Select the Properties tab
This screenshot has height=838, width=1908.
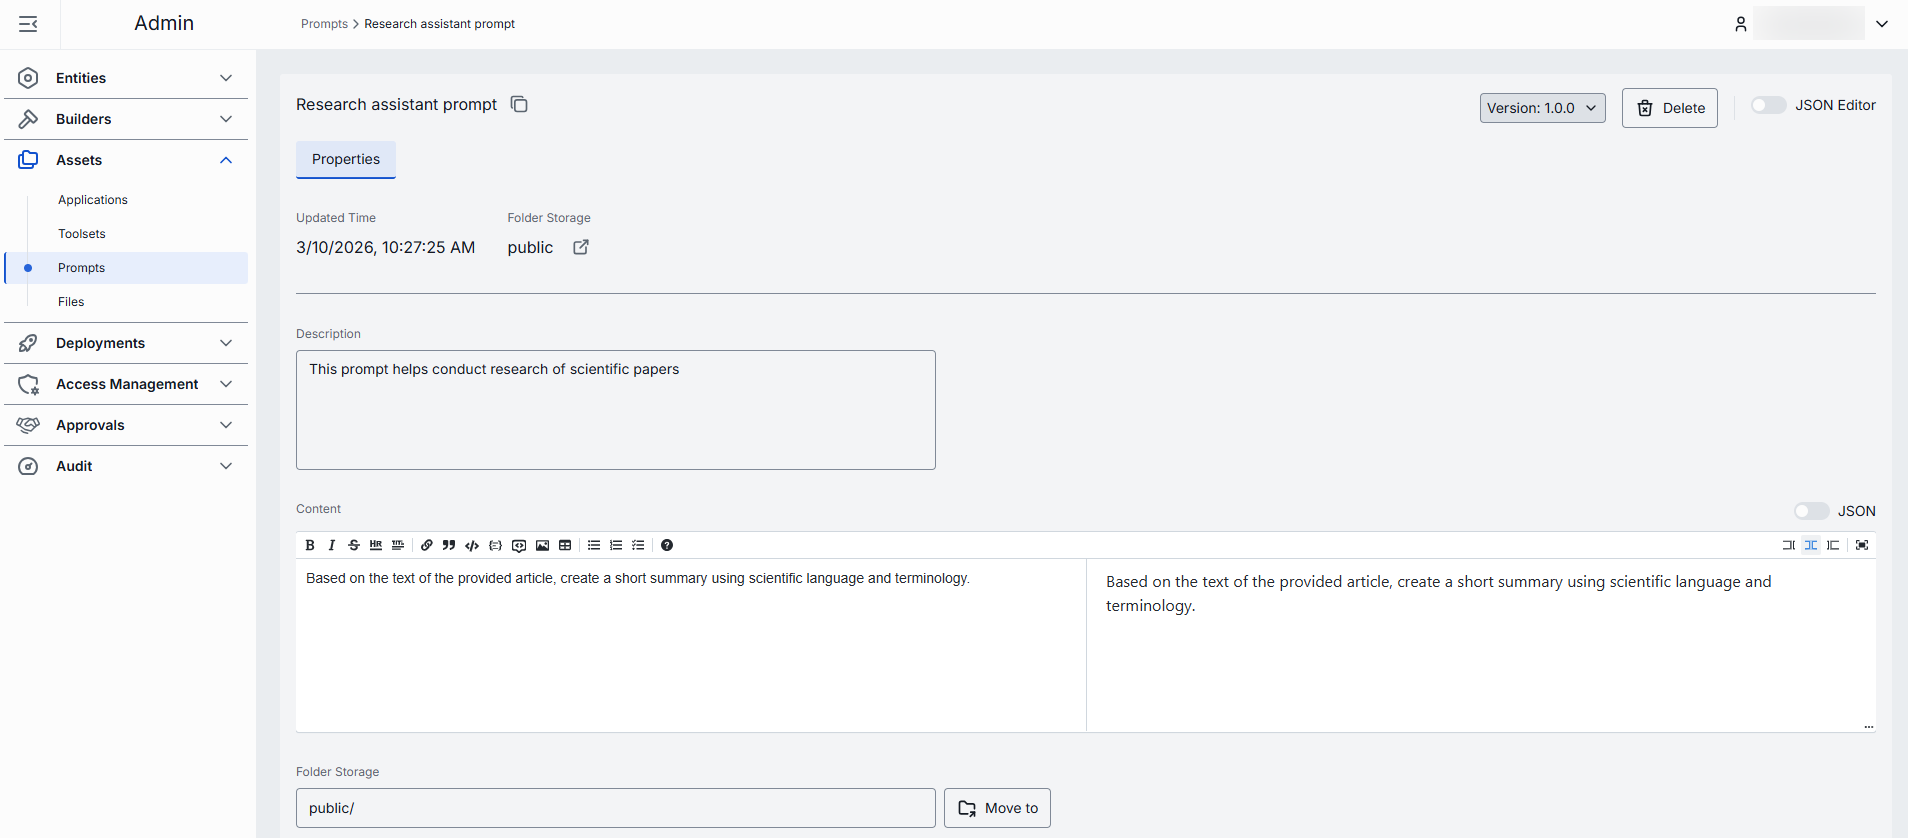346,159
